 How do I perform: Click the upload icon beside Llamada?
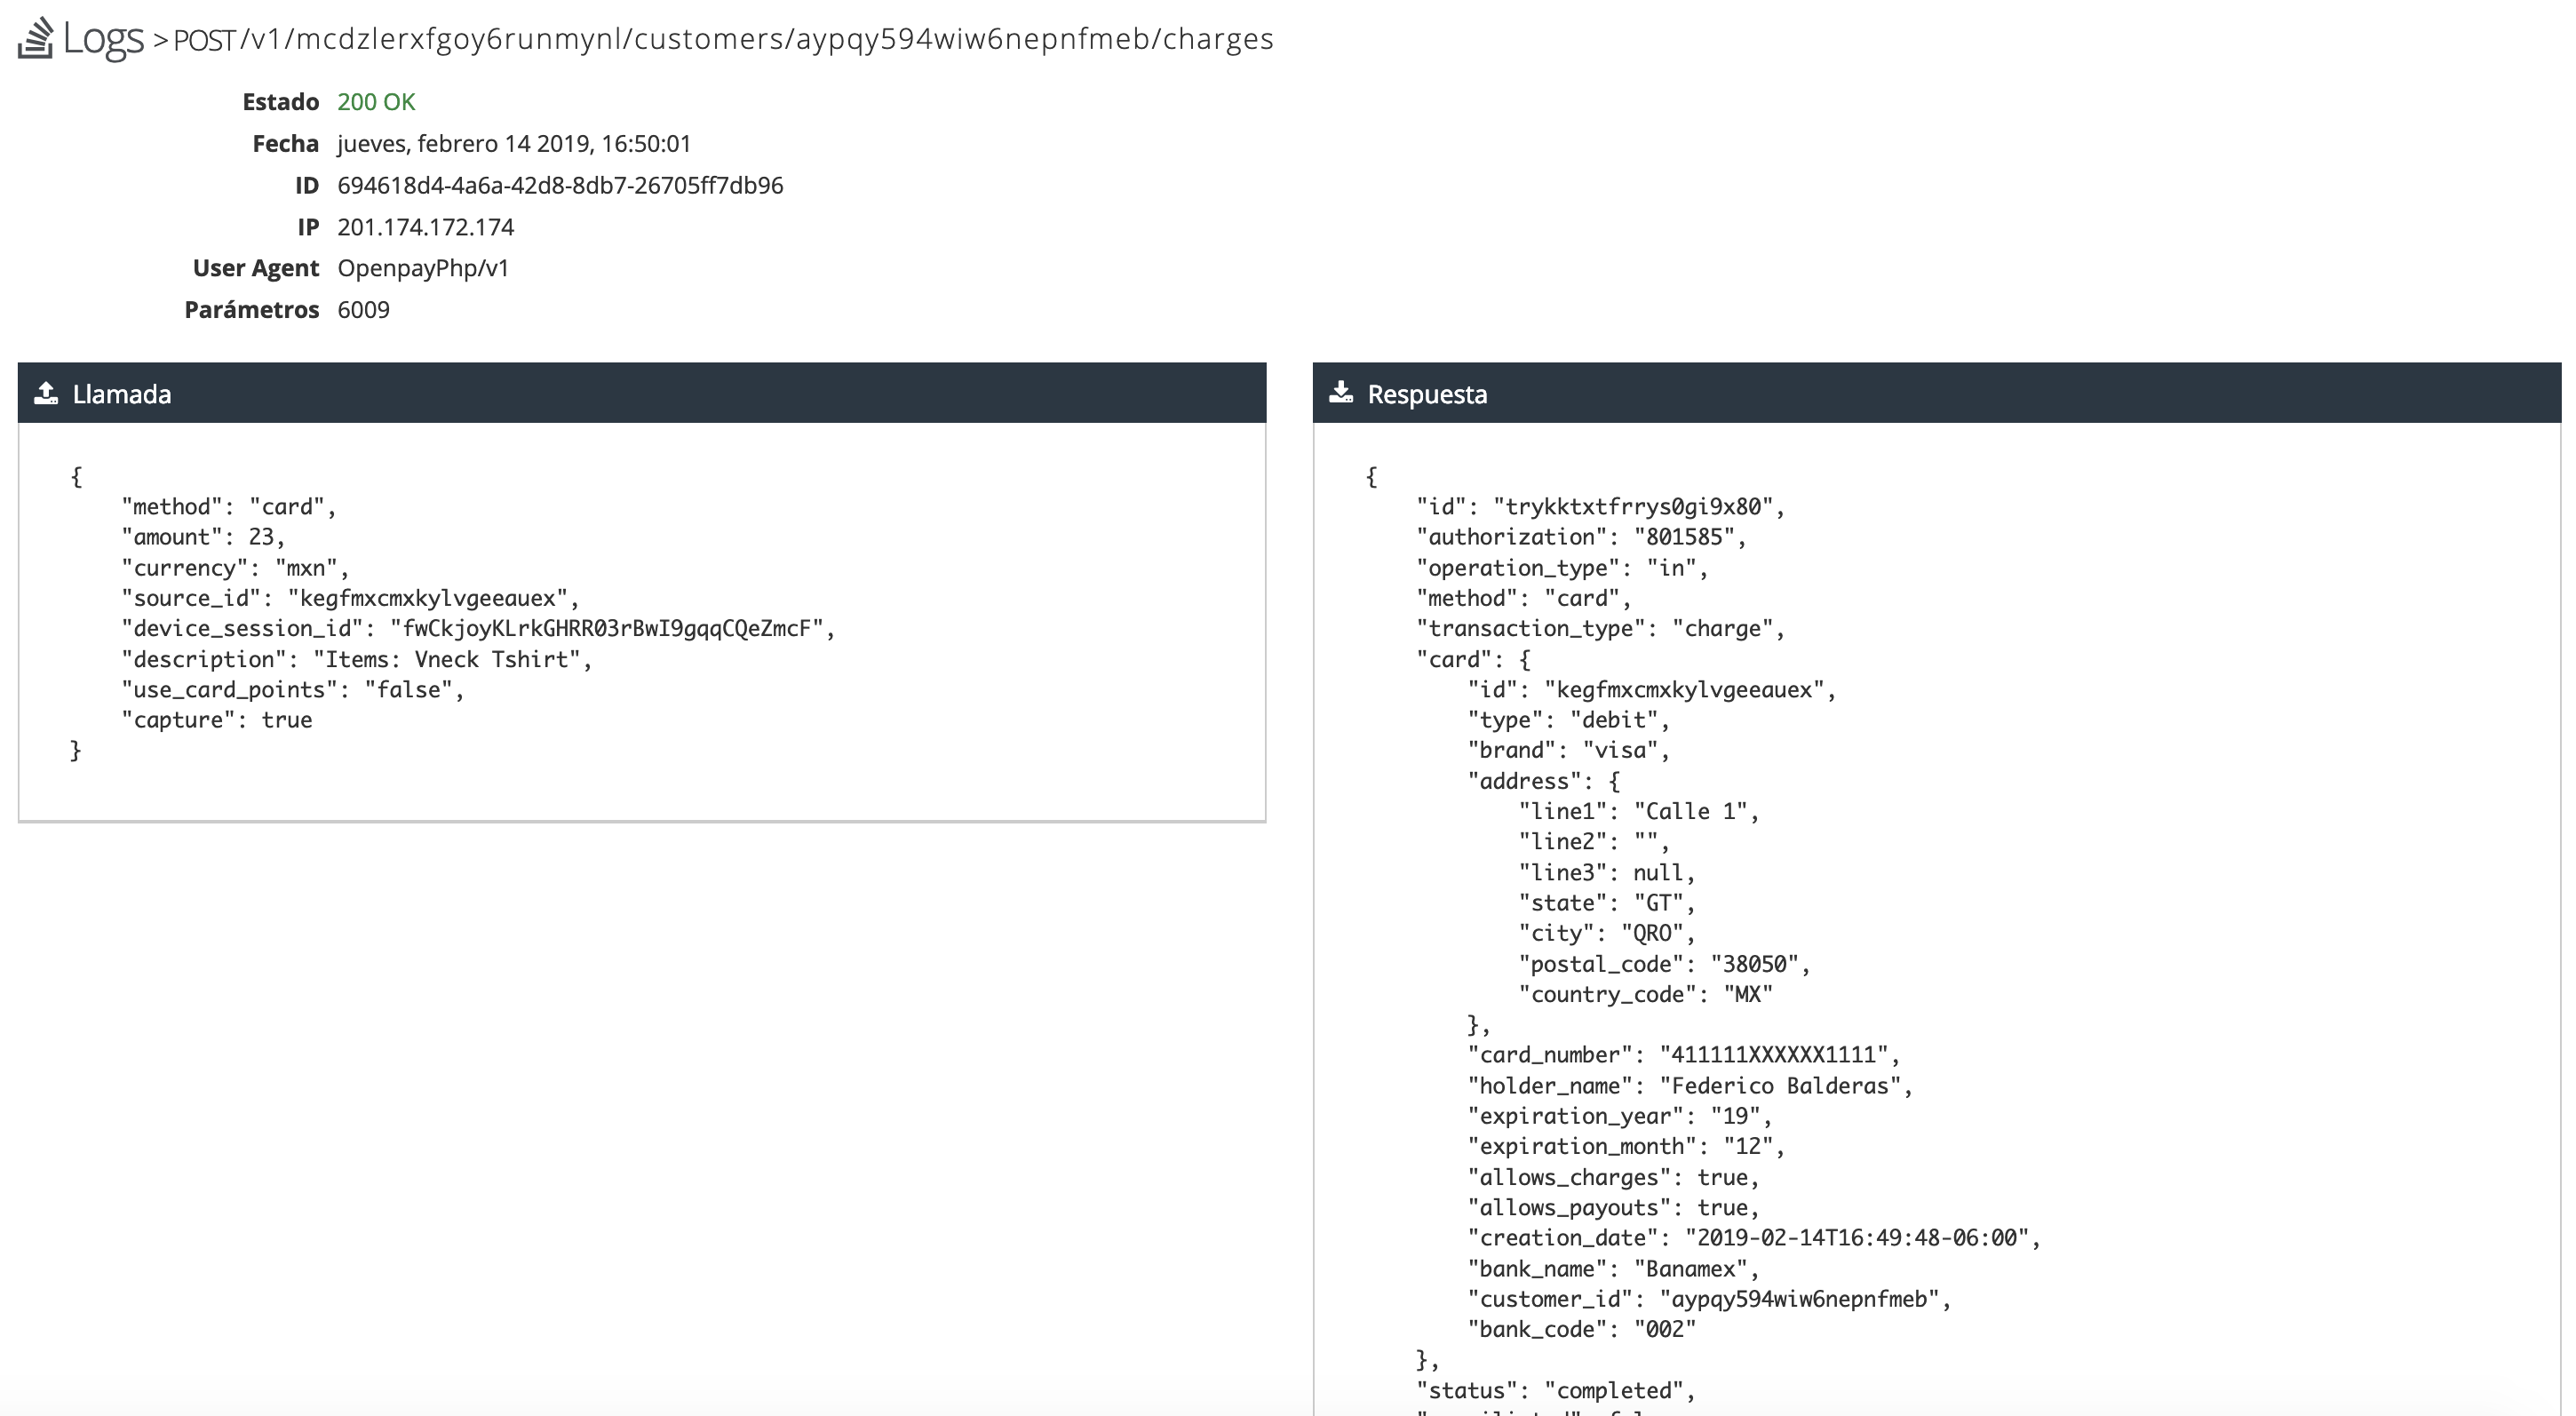[47, 393]
